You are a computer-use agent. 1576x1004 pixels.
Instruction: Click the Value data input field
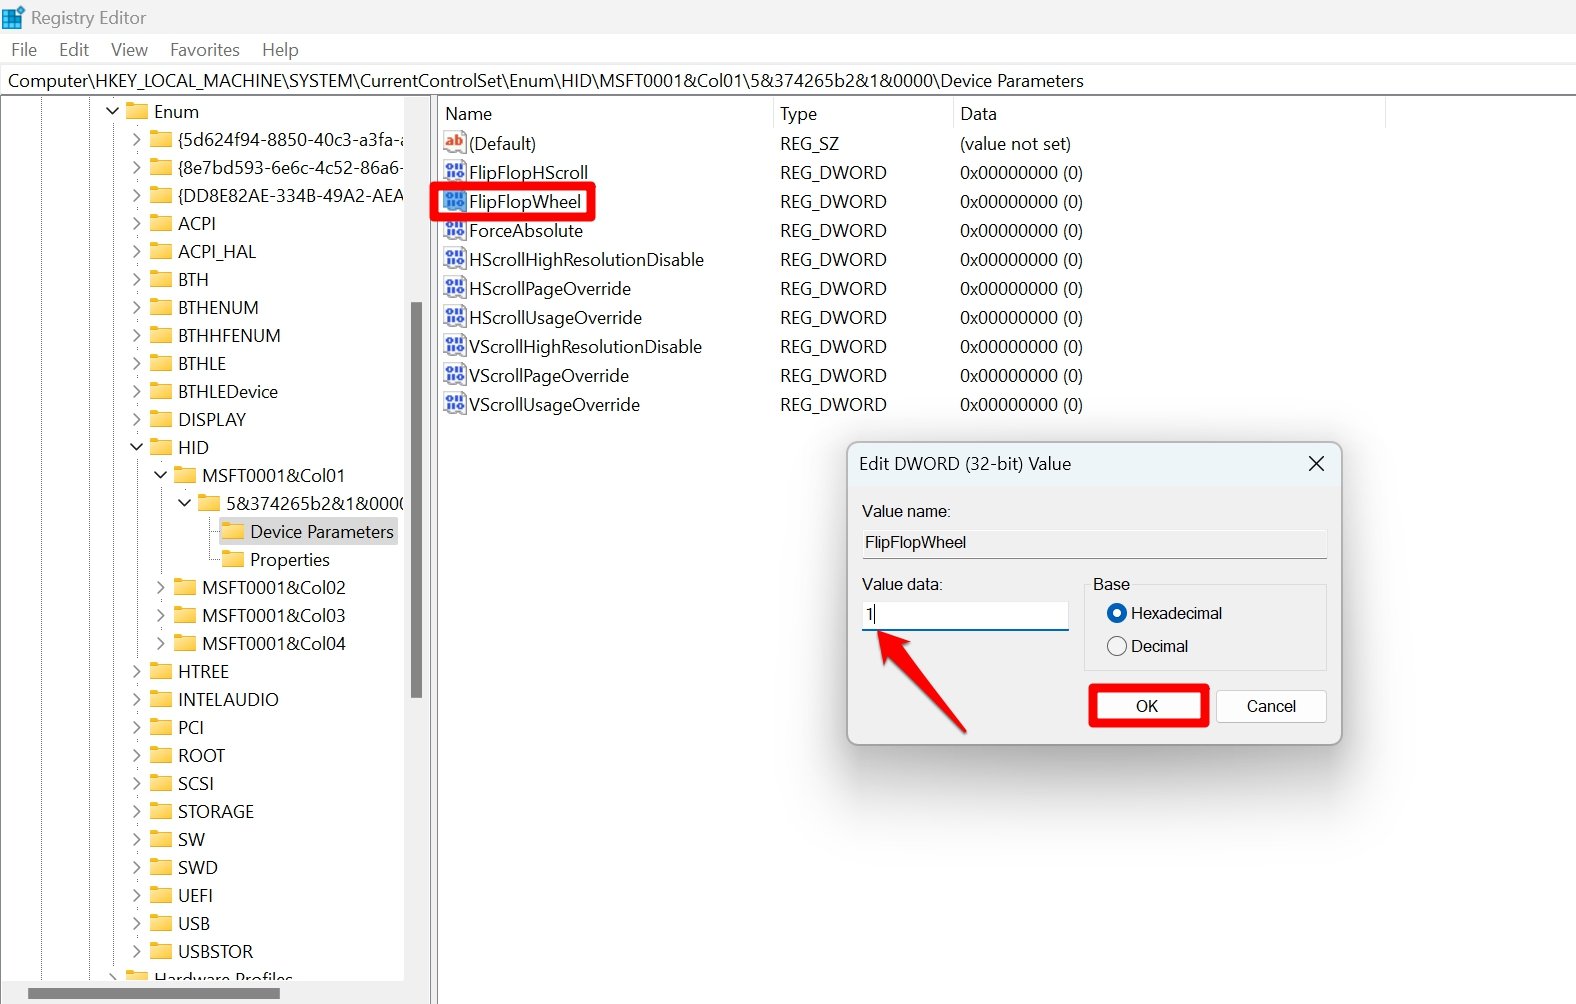965,614
